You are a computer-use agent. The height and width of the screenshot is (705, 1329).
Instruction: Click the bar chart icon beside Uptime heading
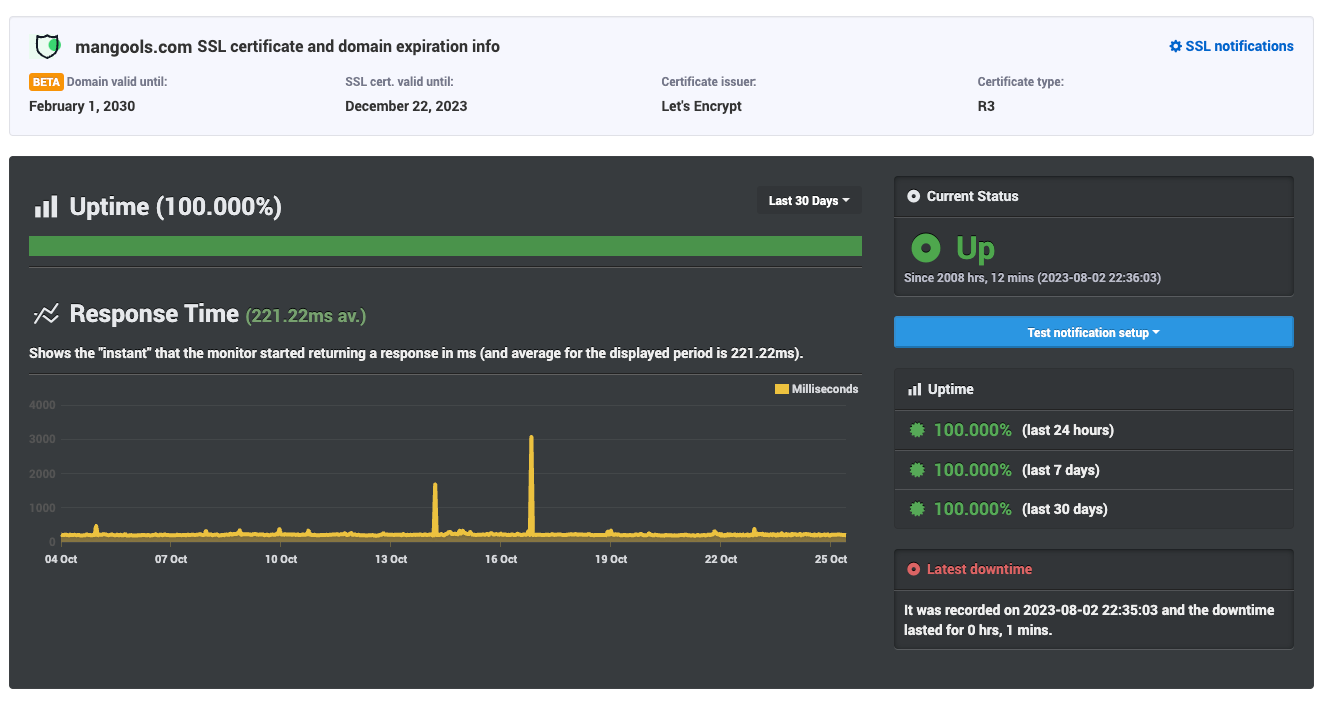click(46, 207)
